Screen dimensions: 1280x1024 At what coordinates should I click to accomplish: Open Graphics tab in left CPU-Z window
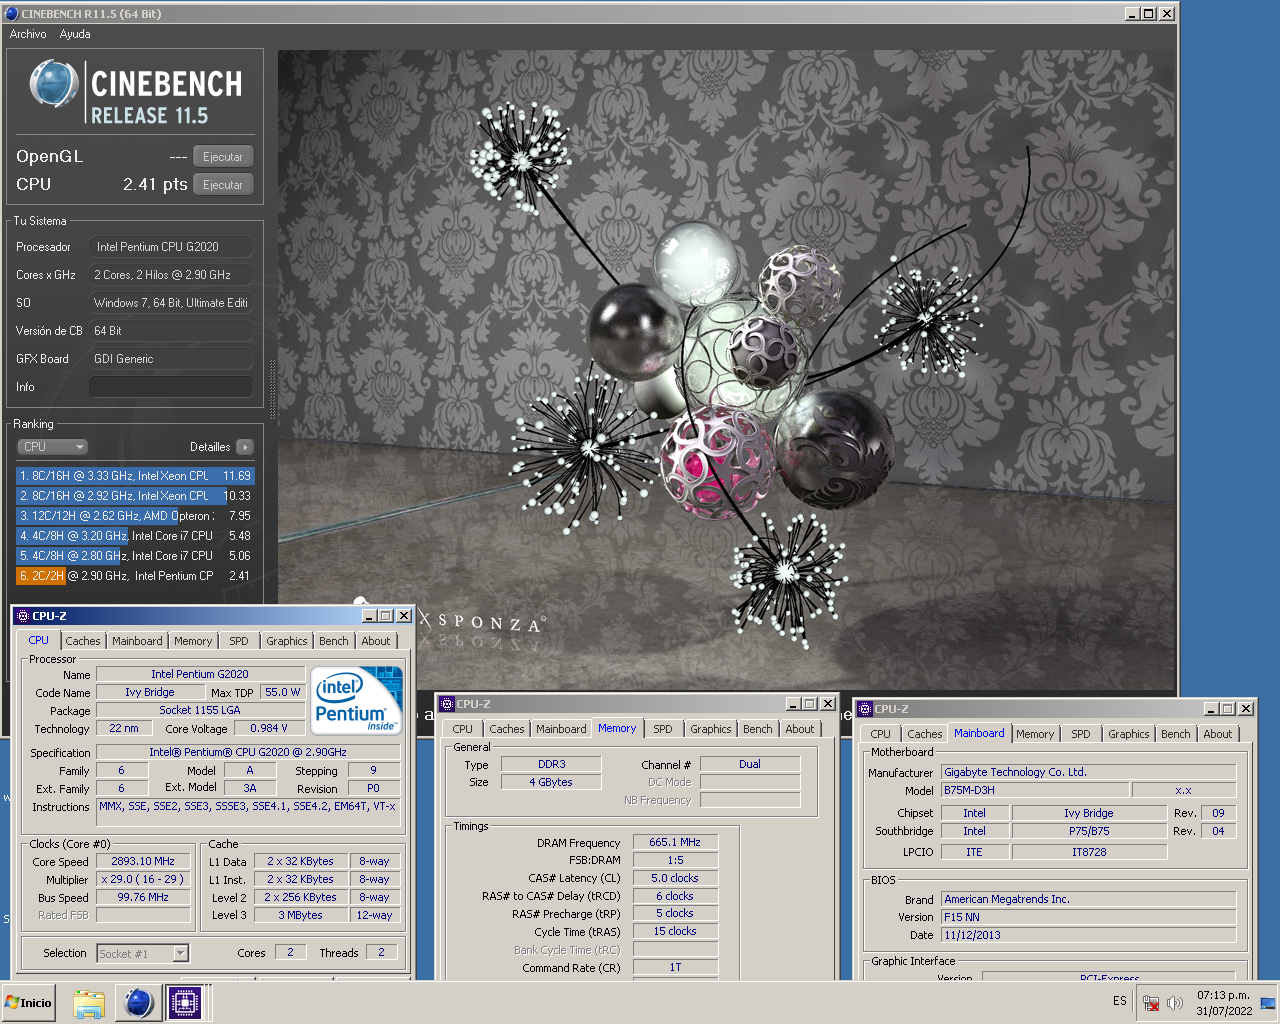[x=287, y=641]
